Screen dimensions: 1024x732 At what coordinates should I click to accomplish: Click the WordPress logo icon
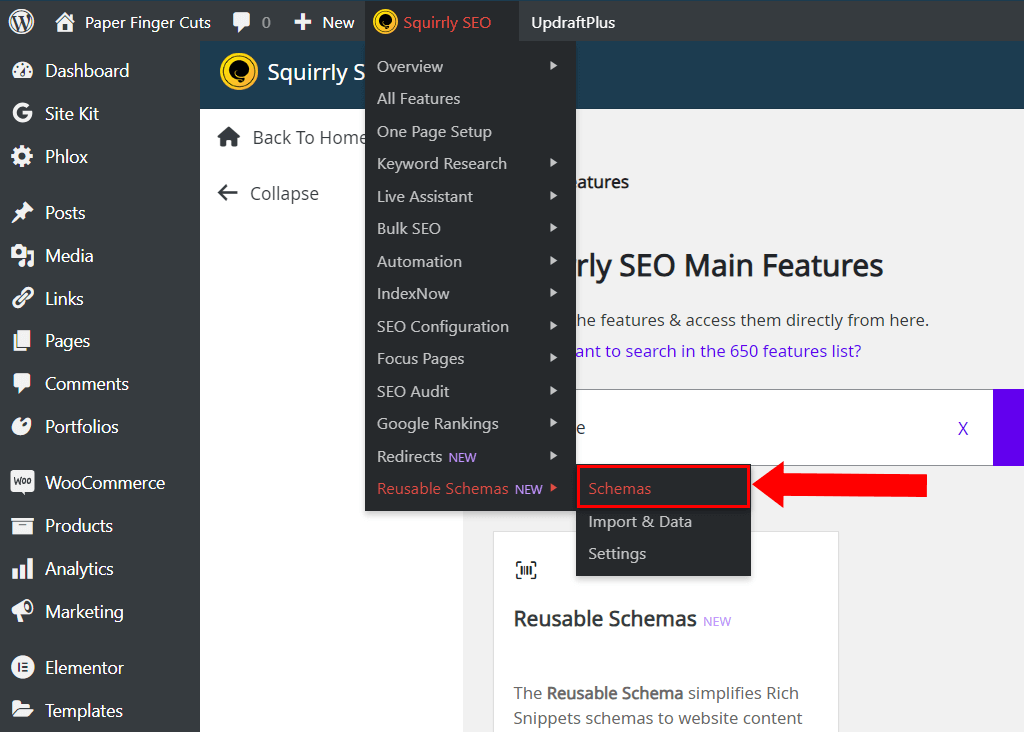click(22, 22)
